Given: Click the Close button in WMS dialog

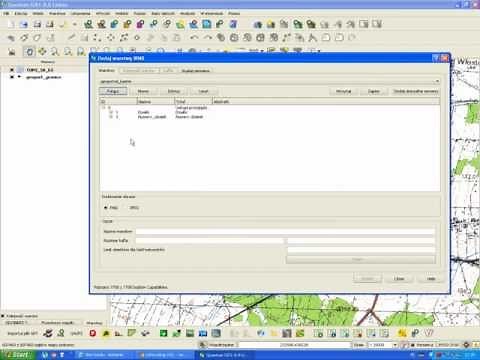Looking at the screenshot, I should coord(399,278).
